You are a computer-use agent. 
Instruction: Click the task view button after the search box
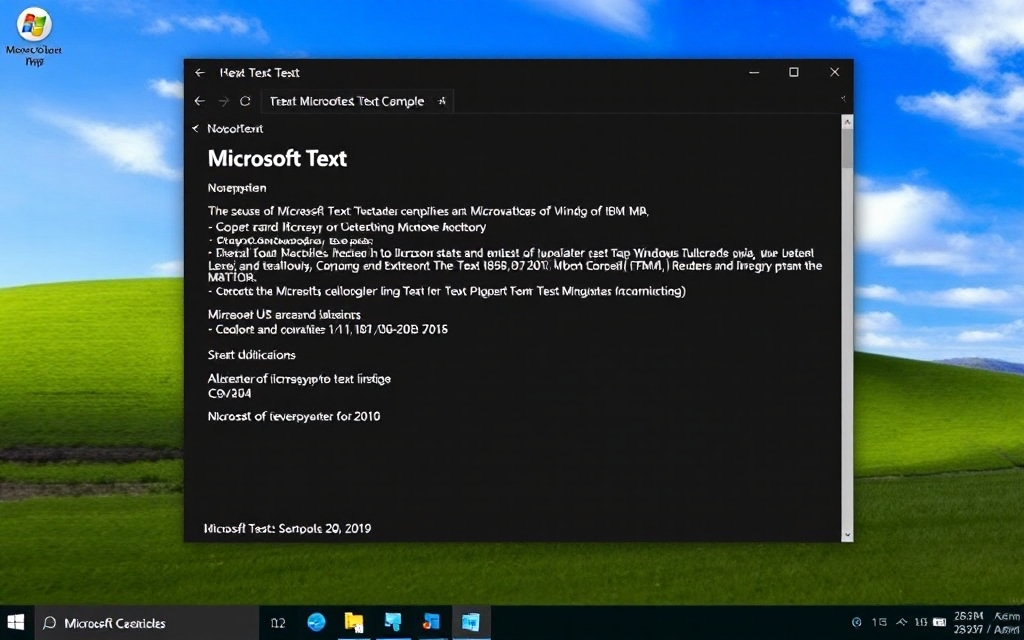click(278, 623)
